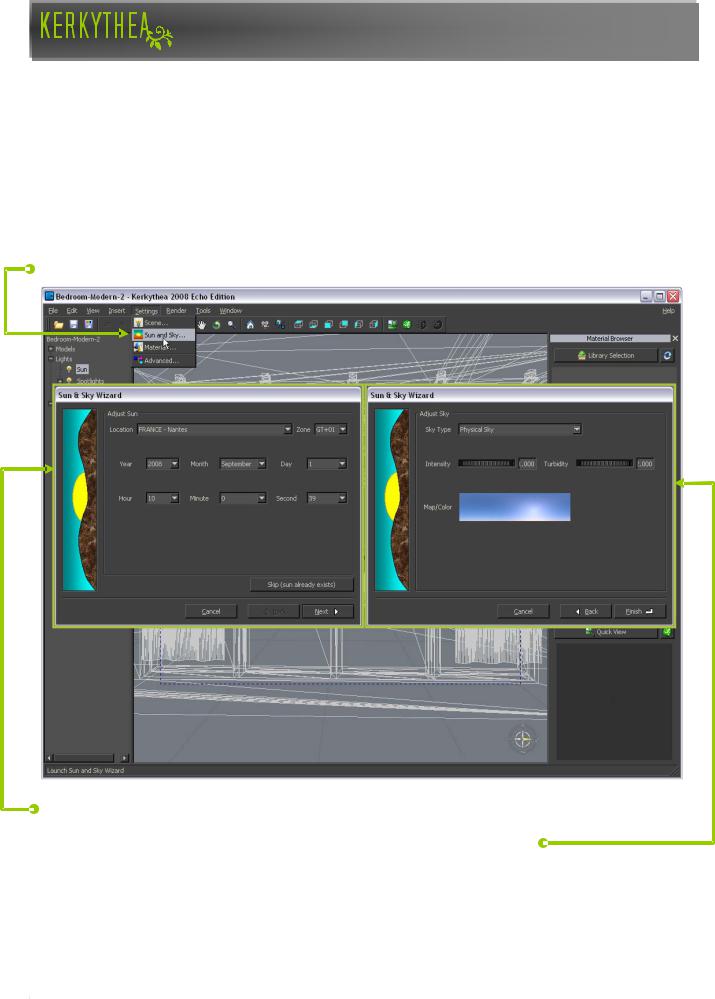Click the fourth cube view preset icon
The width and height of the screenshot is (715, 999).
tap(344, 325)
